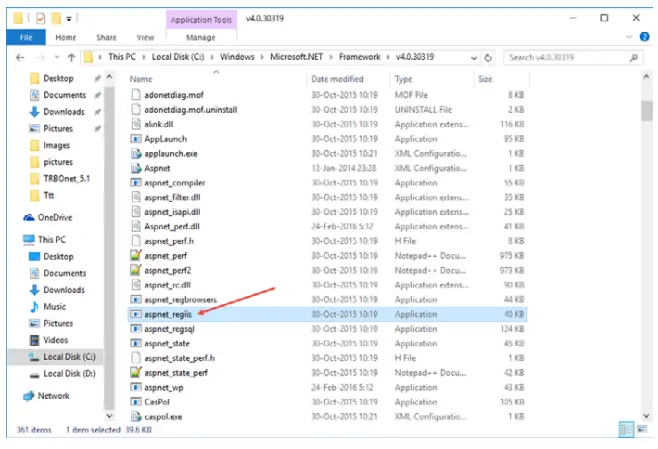
Task: Select the aspnet_filter.dll file icon
Action: tap(136, 197)
